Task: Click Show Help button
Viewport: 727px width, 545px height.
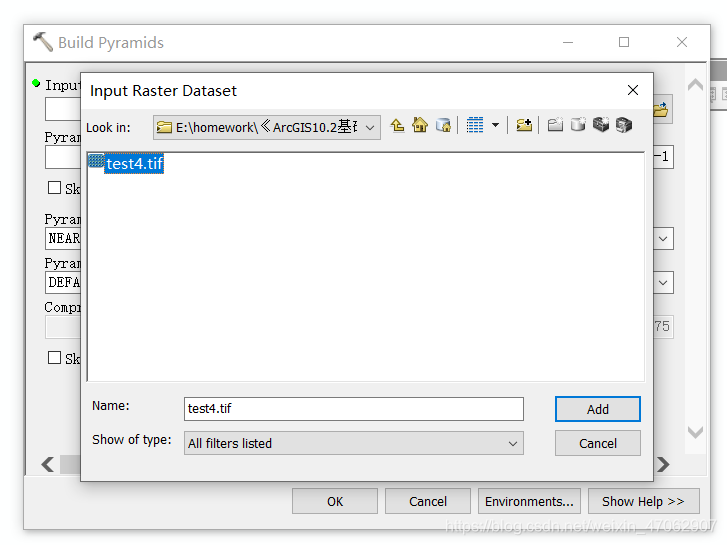Action: (x=644, y=501)
